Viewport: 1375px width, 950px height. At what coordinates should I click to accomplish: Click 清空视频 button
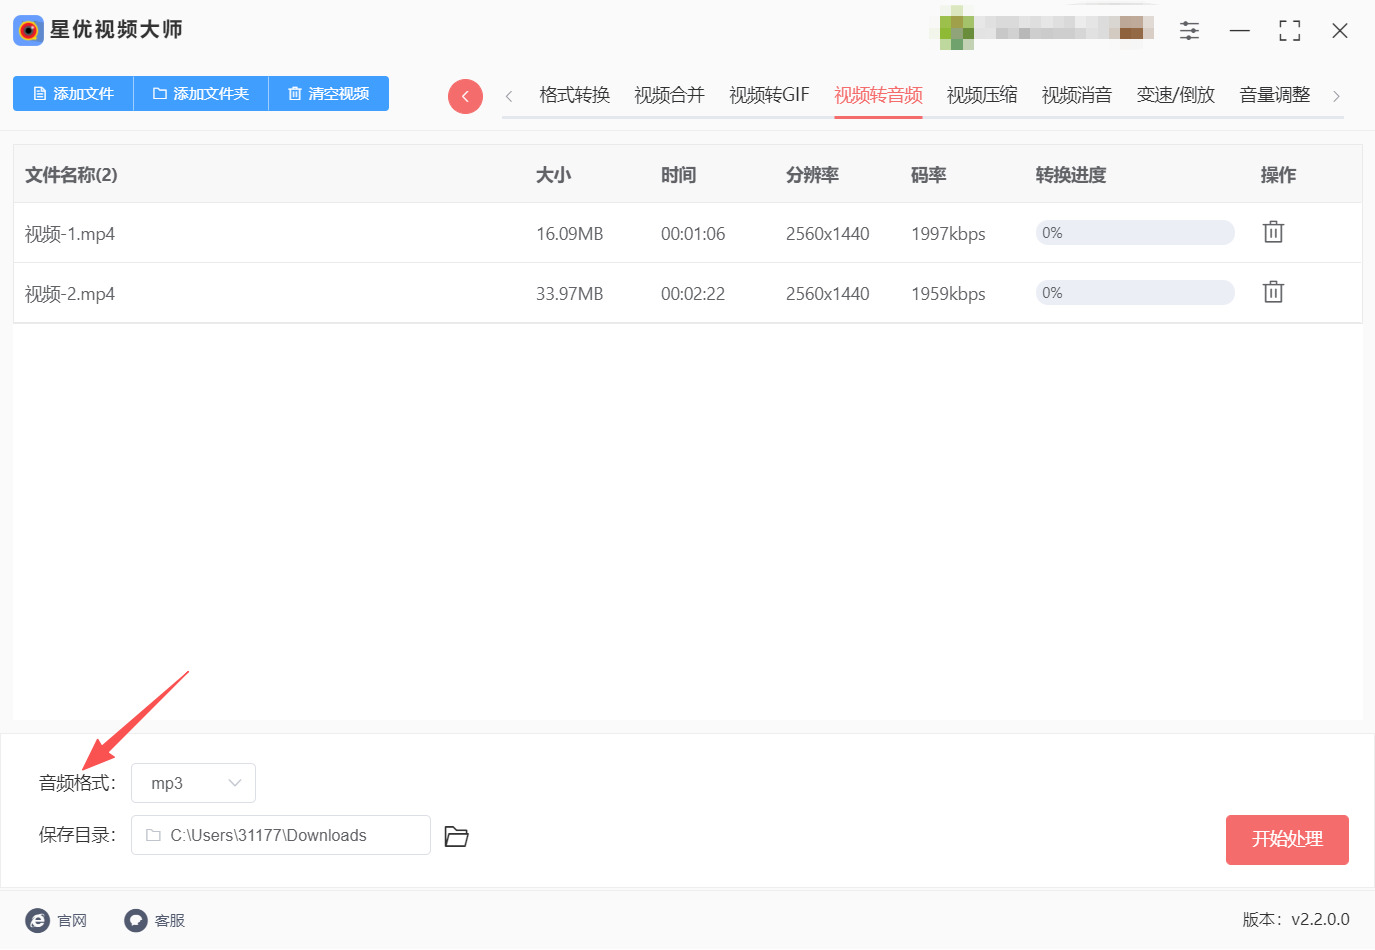coord(329,93)
